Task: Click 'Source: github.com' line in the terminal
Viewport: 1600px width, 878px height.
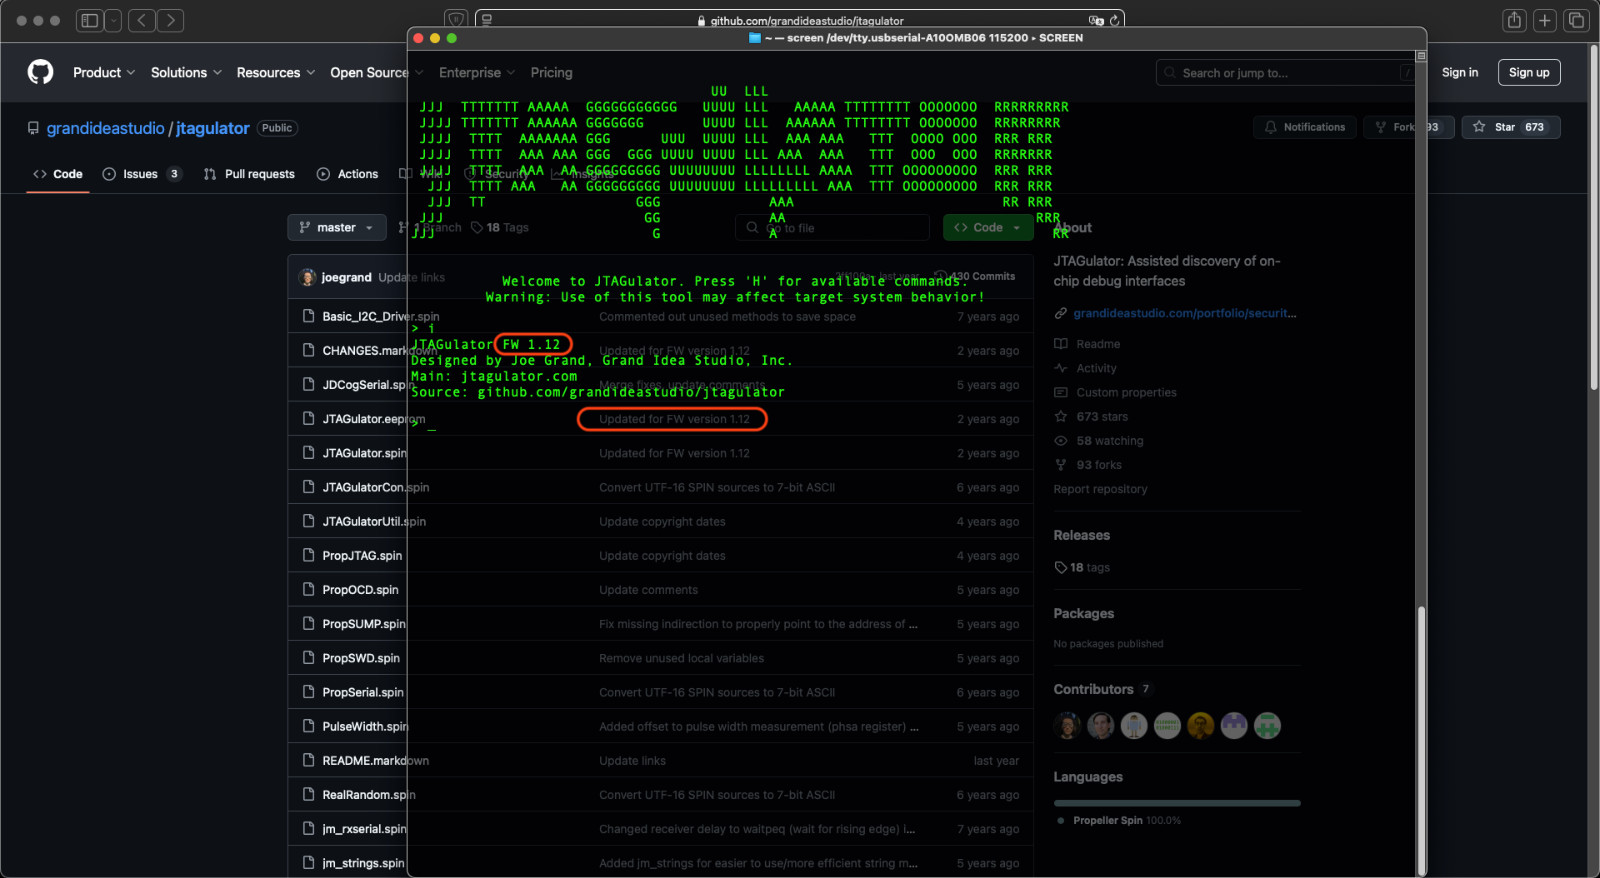Action: pyautogui.click(x=598, y=392)
